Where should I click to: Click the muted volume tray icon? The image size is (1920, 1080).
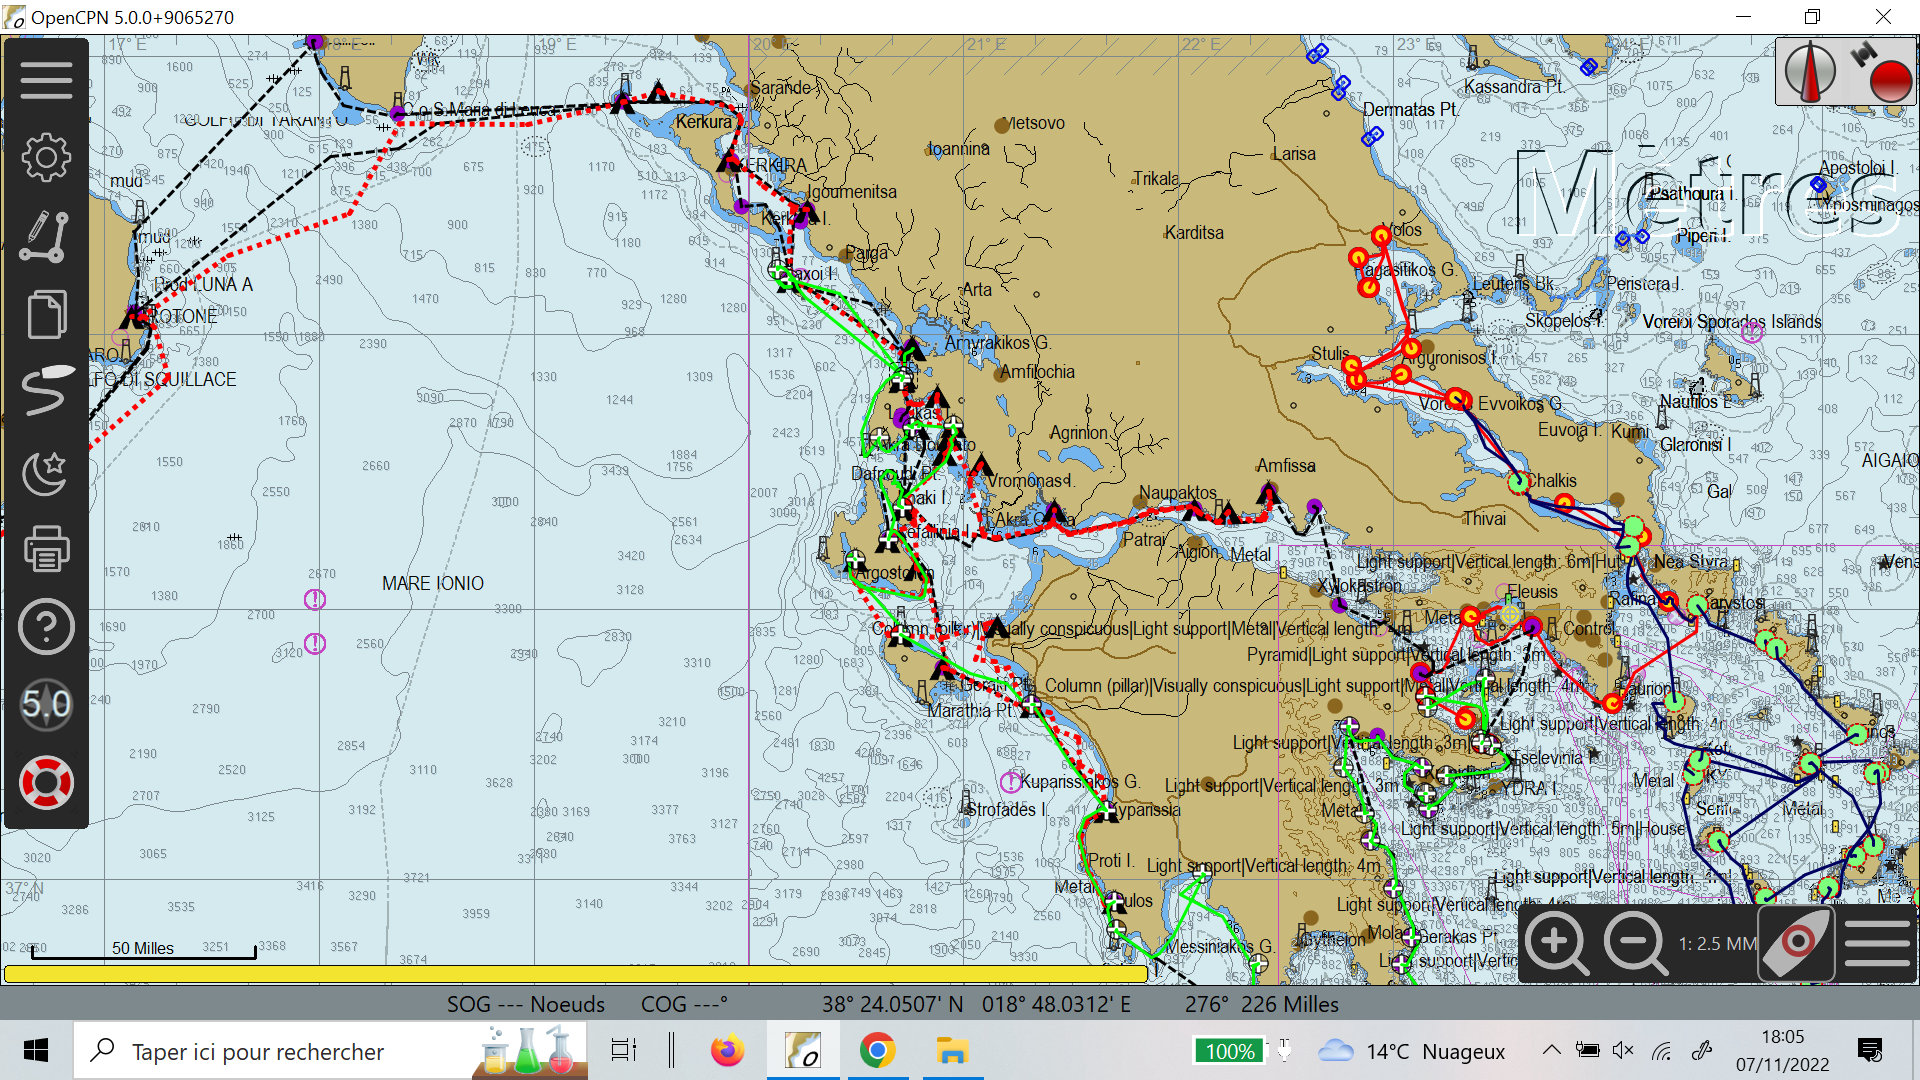(x=1623, y=1050)
